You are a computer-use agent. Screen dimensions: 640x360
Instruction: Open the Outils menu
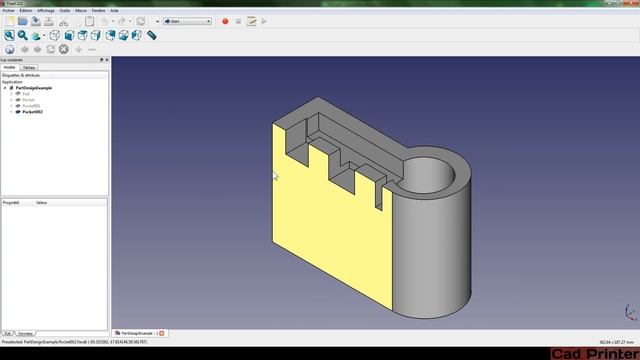tap(64, 10)
